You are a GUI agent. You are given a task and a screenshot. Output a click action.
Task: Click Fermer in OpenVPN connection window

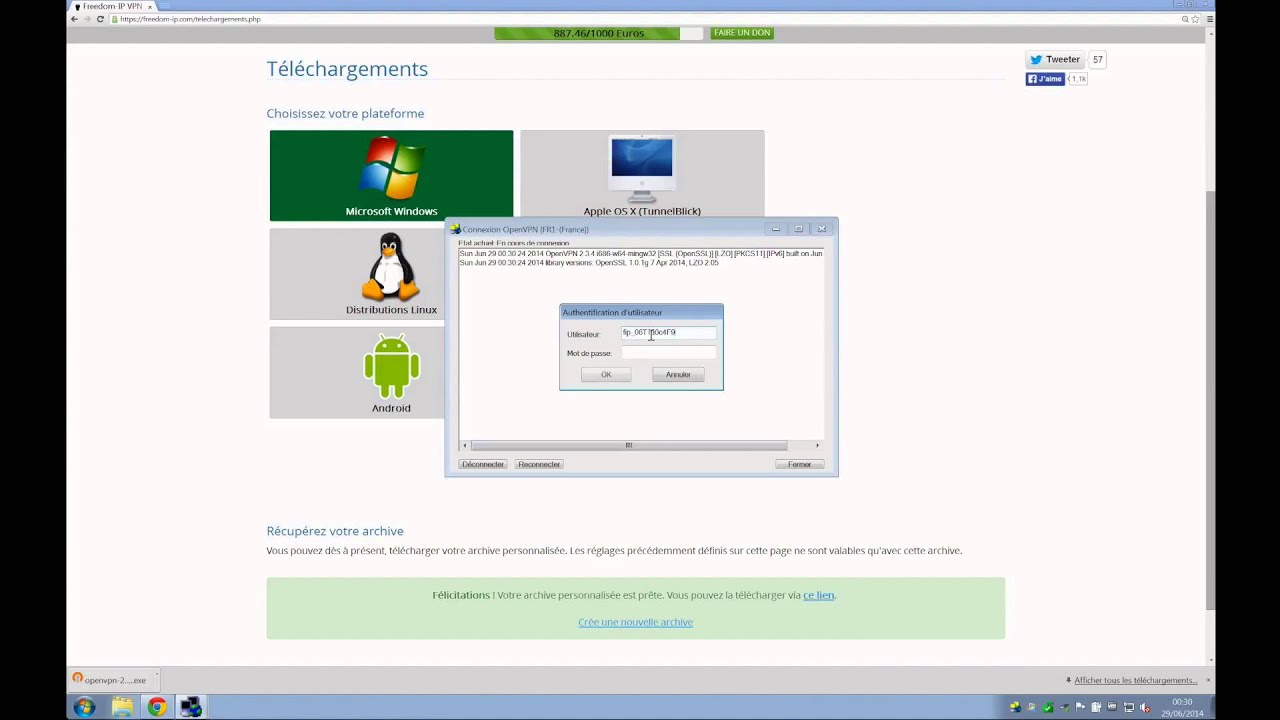[x=799, y=464]
